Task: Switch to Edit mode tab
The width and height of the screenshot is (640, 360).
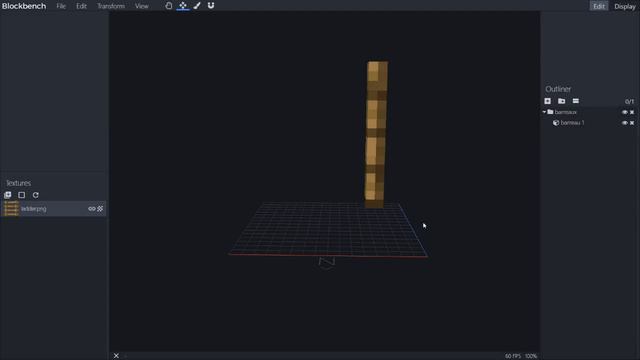Action: 599,6
